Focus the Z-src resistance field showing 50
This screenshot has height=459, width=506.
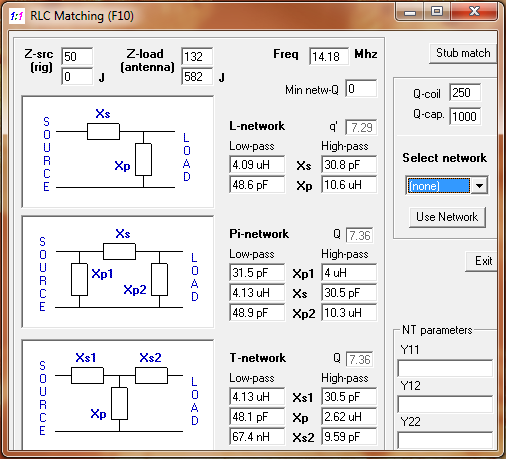(x=77, y=56)
